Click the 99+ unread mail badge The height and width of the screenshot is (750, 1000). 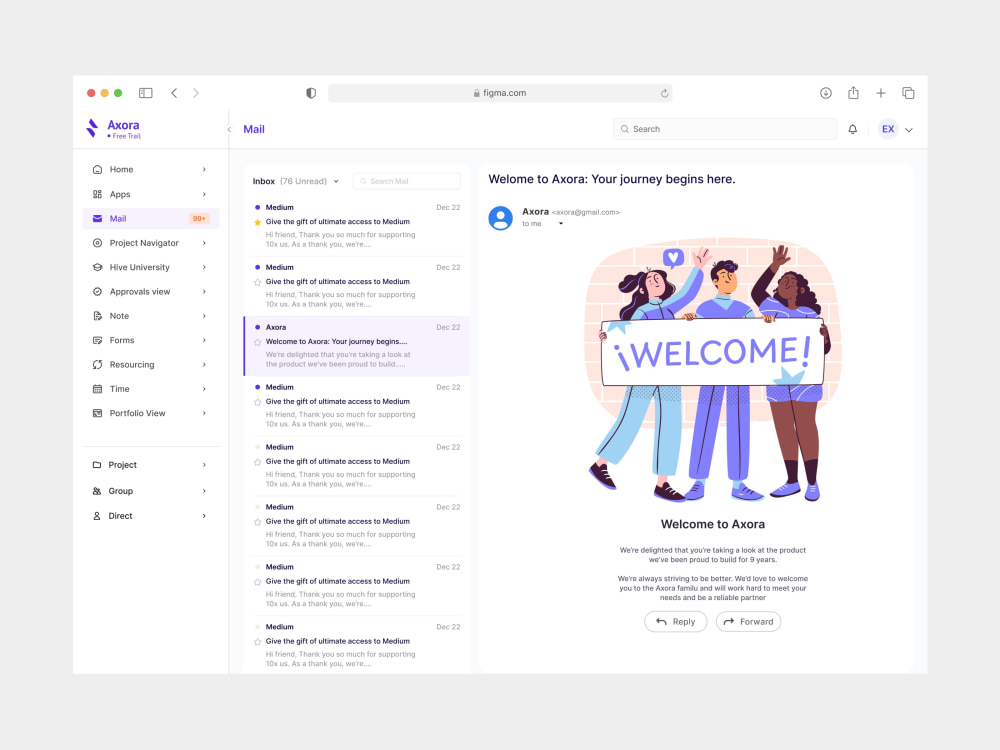199,219
